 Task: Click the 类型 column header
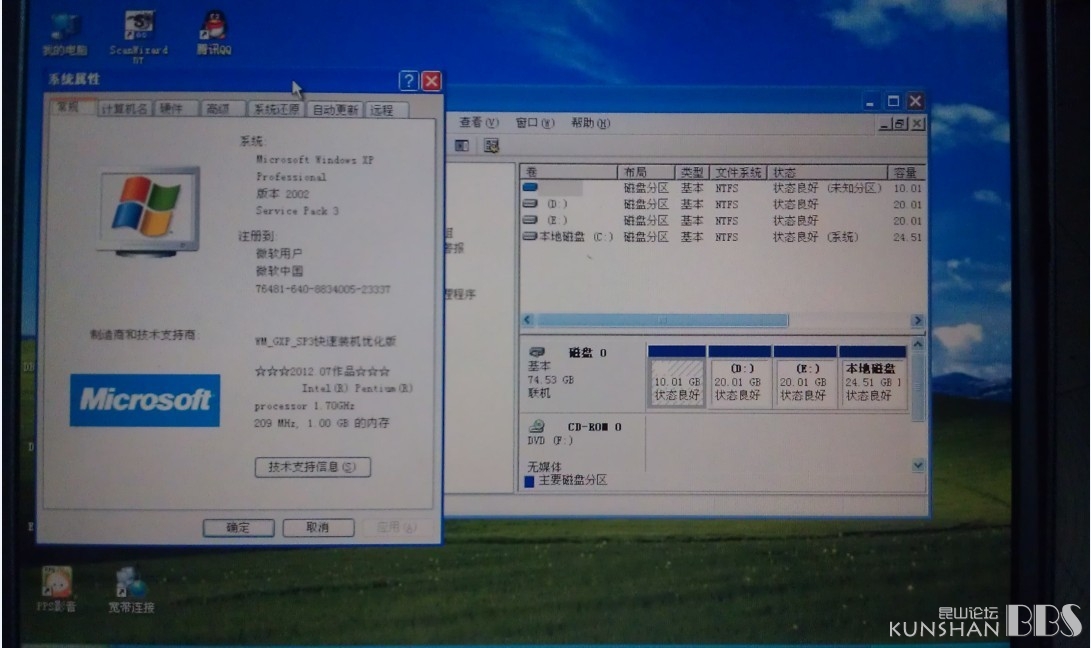click(692, 172)
